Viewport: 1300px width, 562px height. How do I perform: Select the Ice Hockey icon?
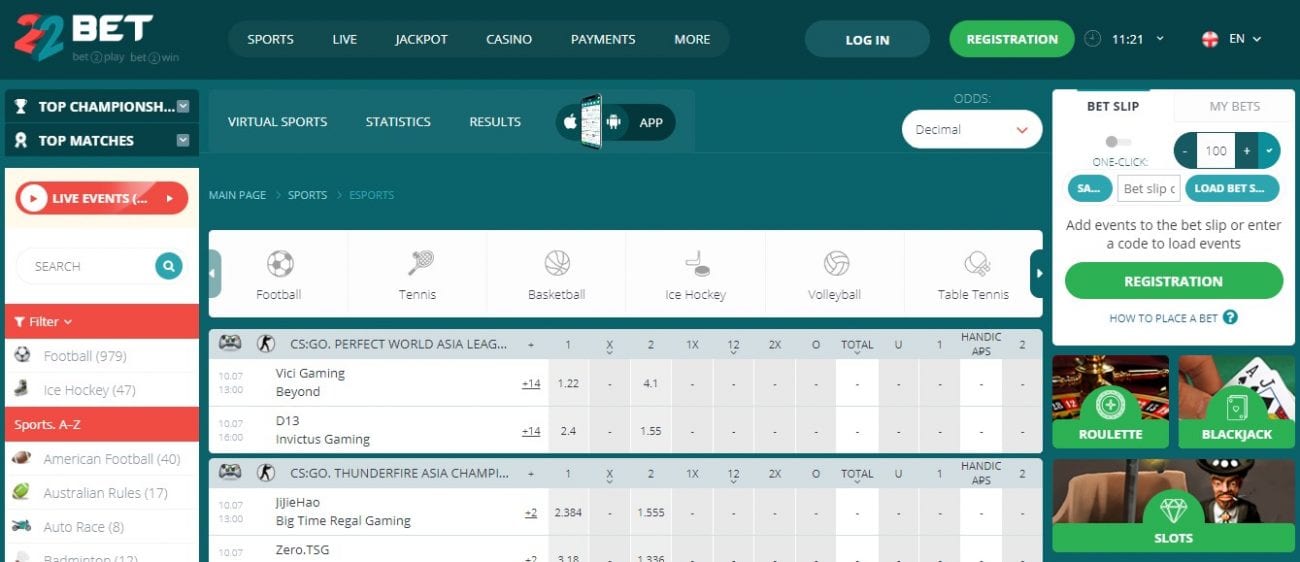tap(696, 264)
